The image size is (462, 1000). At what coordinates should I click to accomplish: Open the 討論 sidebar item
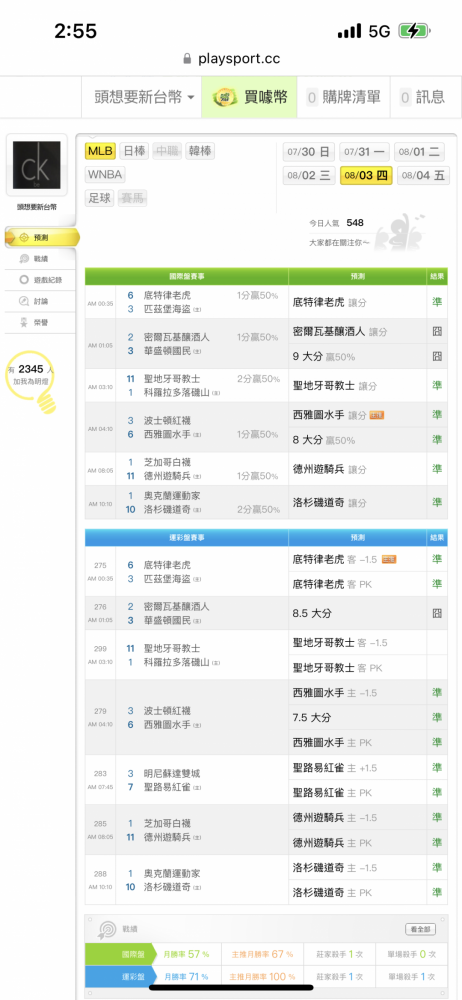[38, 301]
